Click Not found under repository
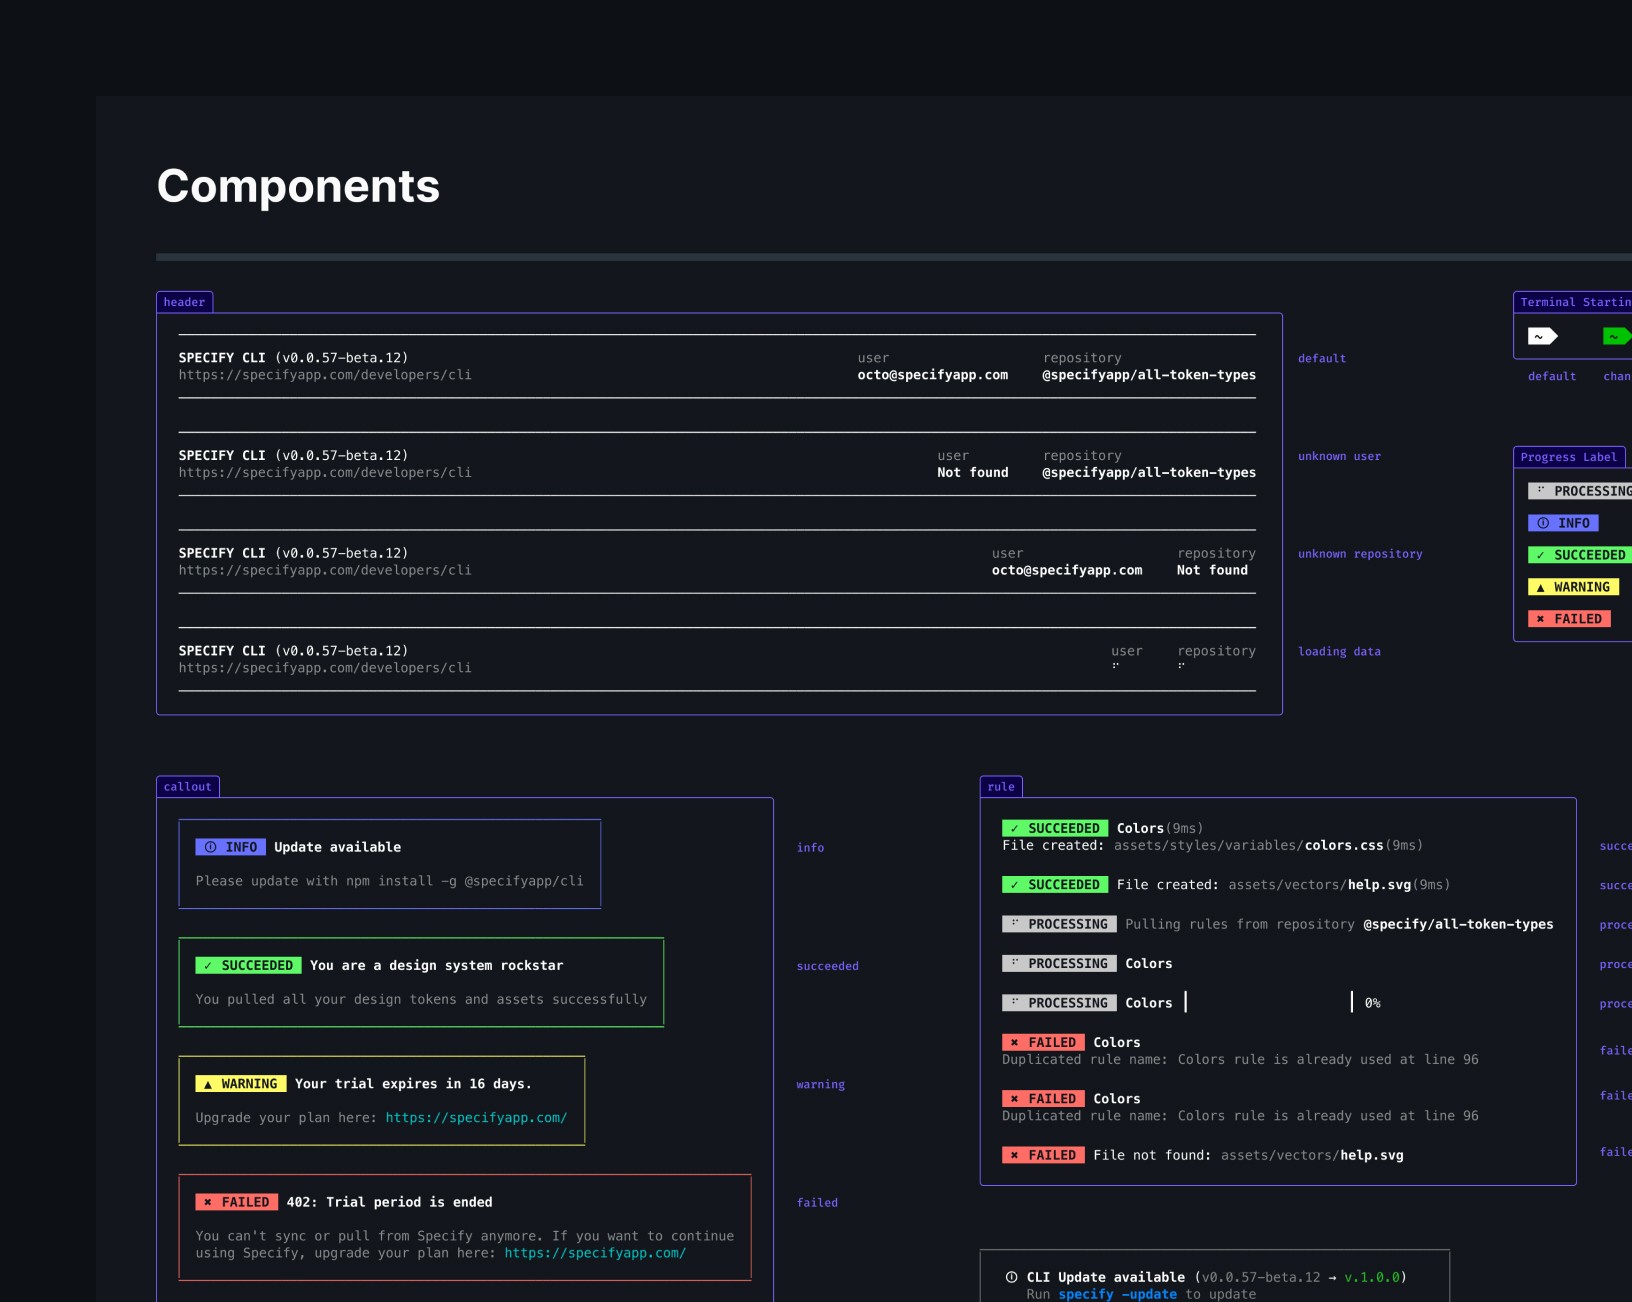1632x1302 pixels. pyautogui.click(x=1212, y=570)
